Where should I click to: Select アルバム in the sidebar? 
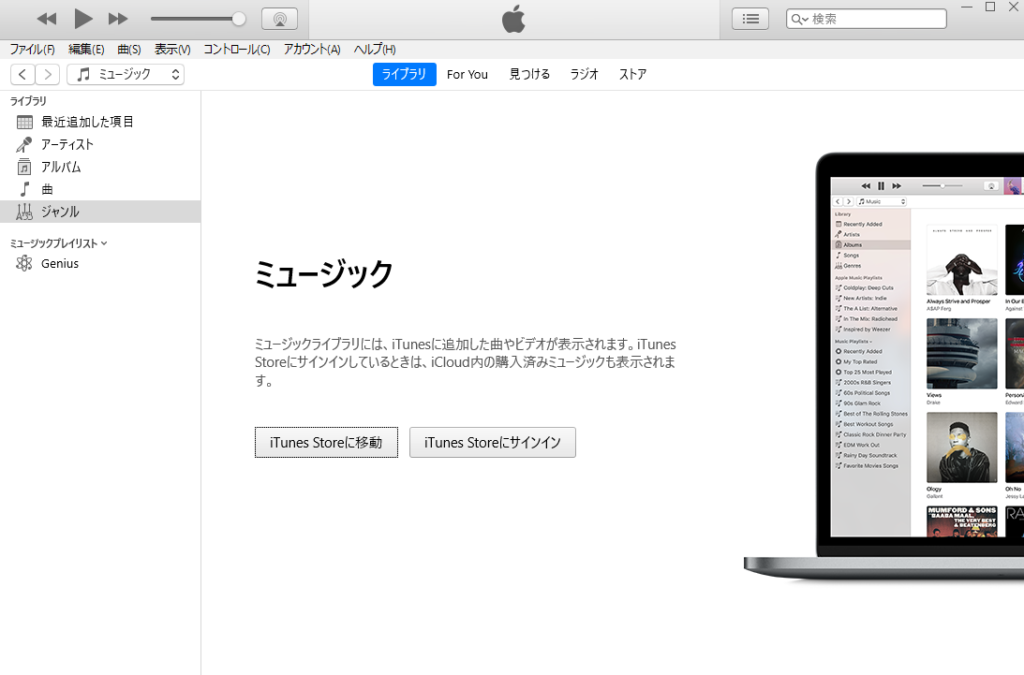(x=101, y=167)
